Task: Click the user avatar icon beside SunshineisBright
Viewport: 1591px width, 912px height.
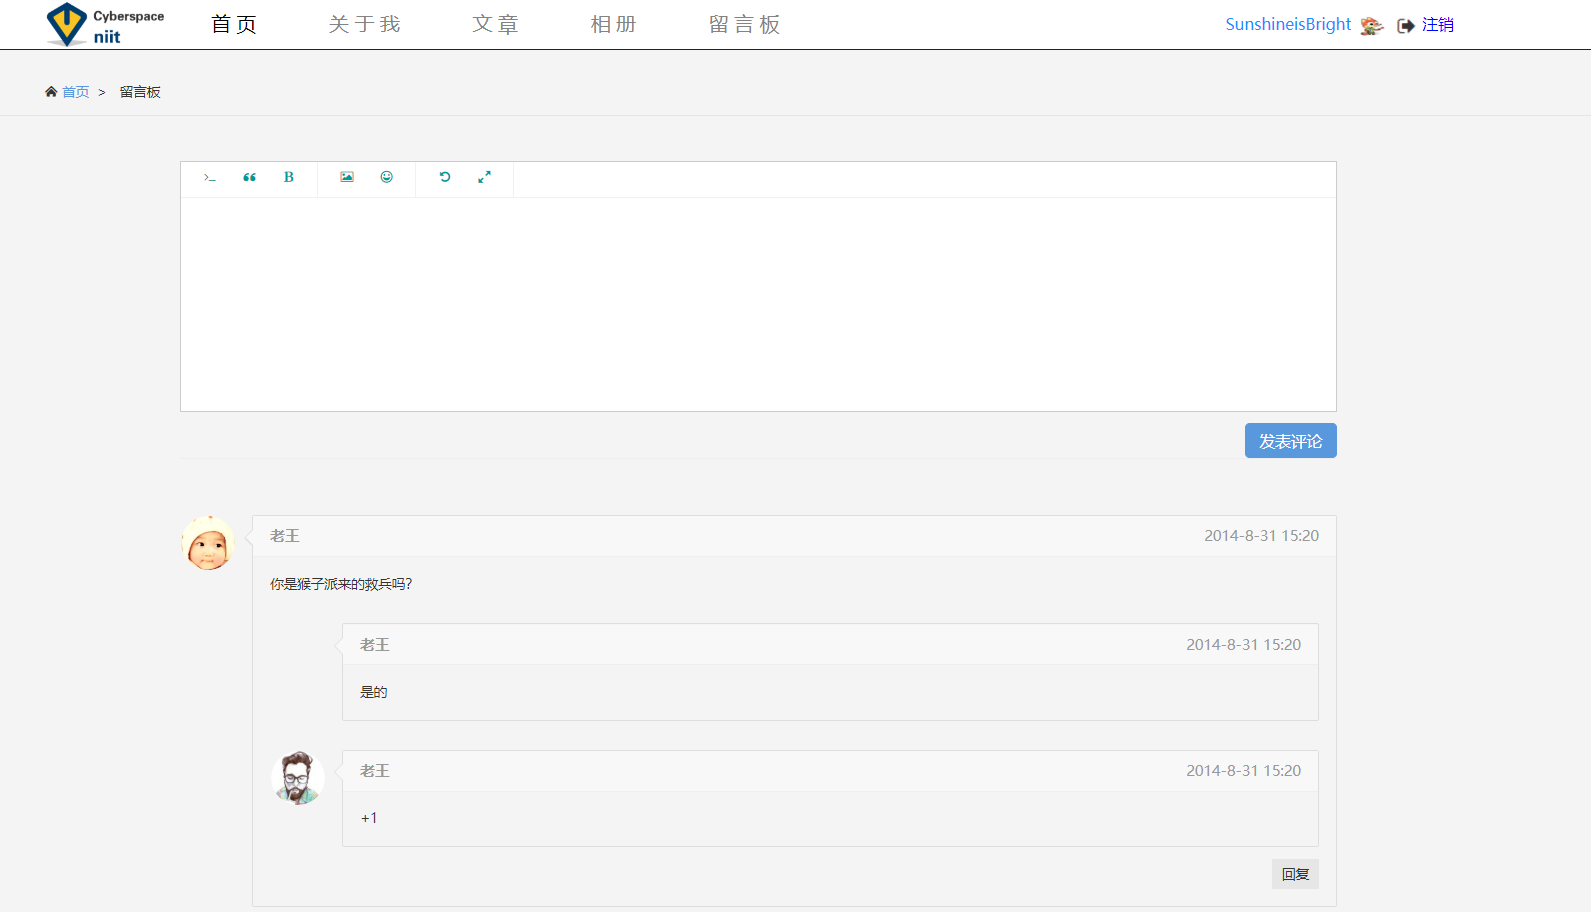Action: coord(1372,26)
